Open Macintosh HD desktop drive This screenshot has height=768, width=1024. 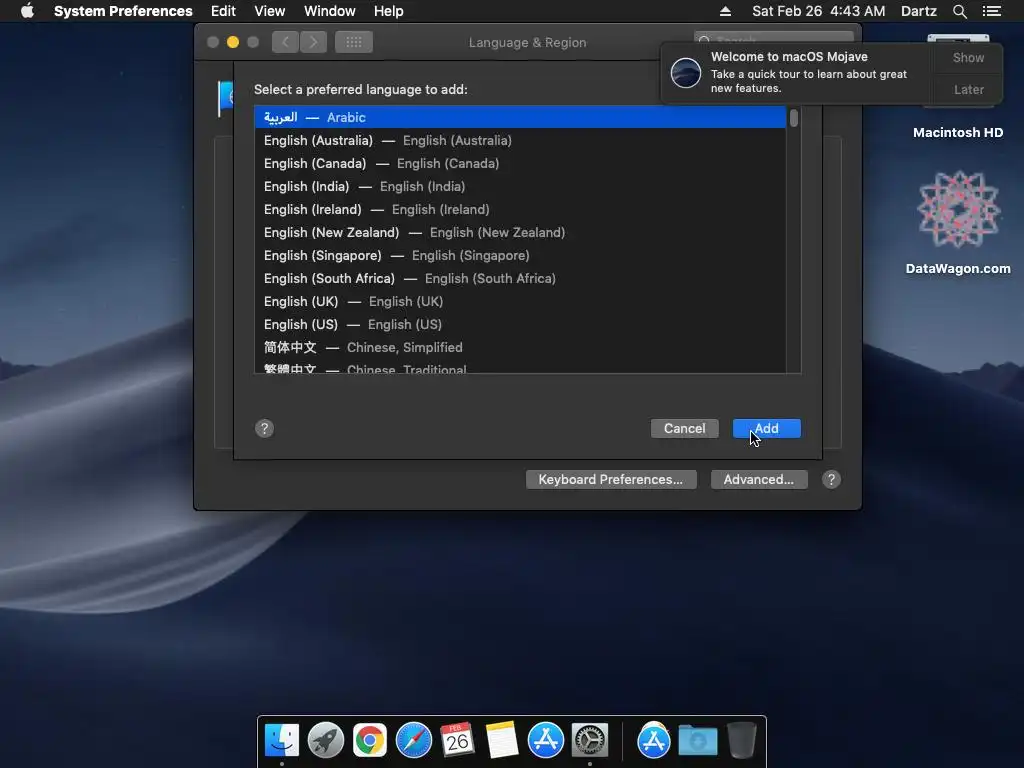pyautogui.click(x=958, y=133)
